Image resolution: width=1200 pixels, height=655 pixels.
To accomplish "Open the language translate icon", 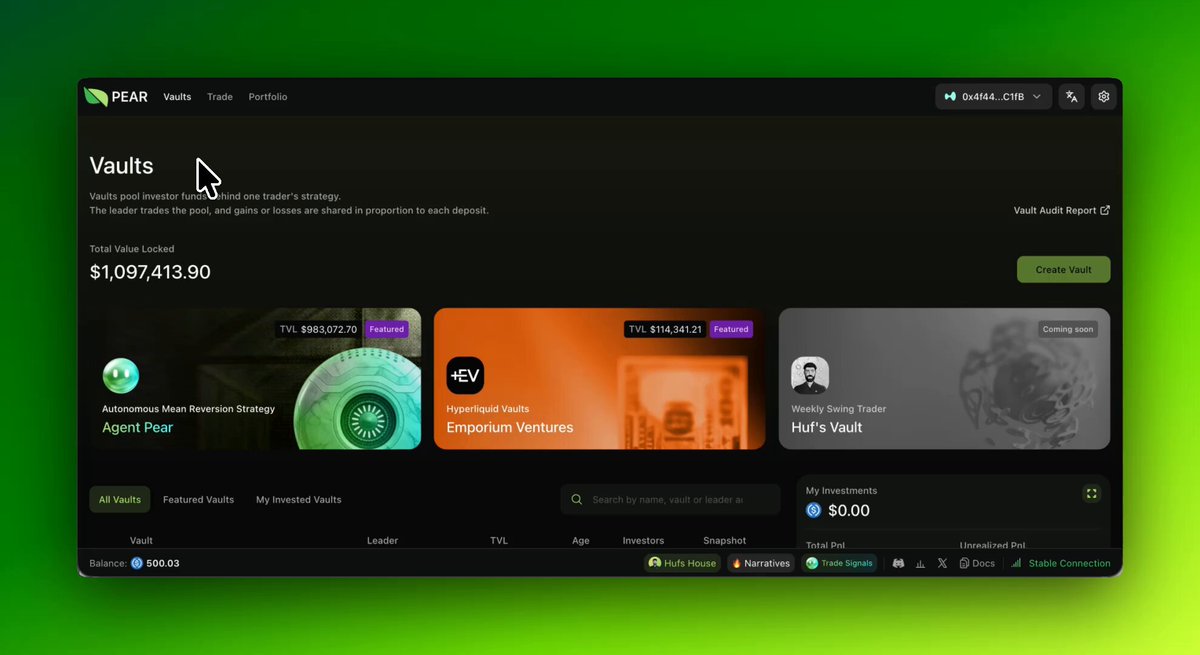I will pos(1071,97).
